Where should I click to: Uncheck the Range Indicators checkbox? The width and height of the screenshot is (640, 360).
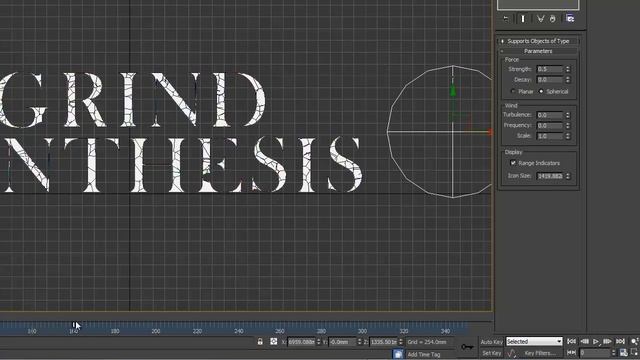click(x=513, y=163)
